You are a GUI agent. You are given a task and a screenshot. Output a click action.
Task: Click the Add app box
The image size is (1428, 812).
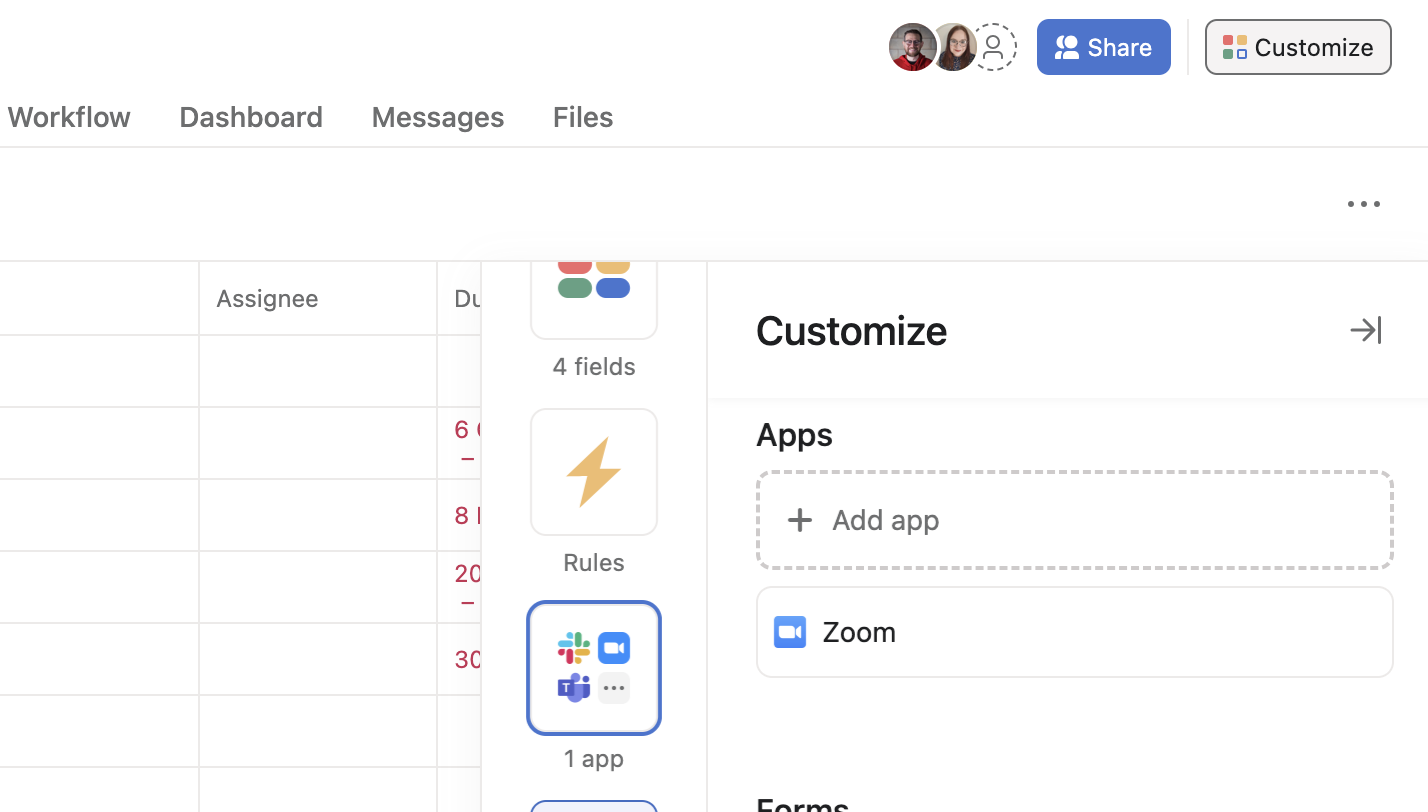pyautogui.click(x=1075, y=520)
